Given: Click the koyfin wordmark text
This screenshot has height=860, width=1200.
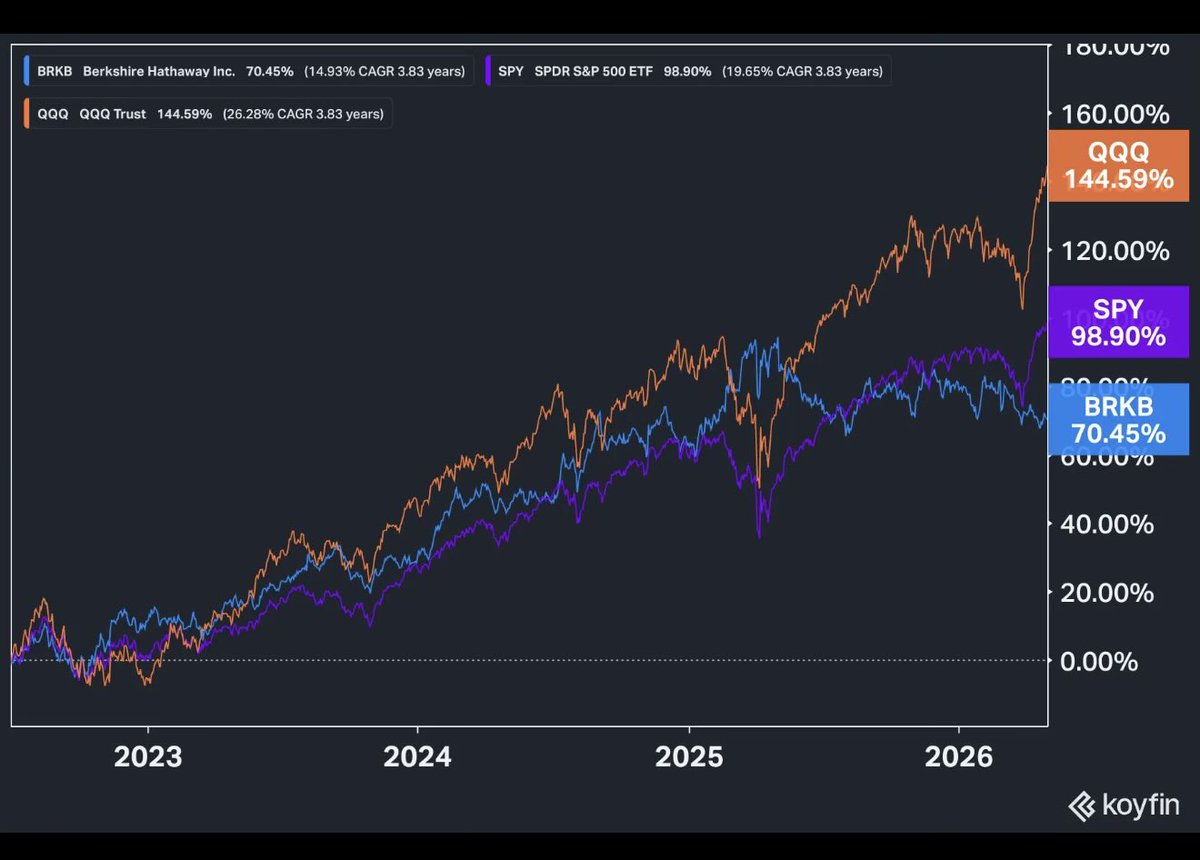Looking at the screenshot, I should pyautogui.click(x=1141, y=805).
